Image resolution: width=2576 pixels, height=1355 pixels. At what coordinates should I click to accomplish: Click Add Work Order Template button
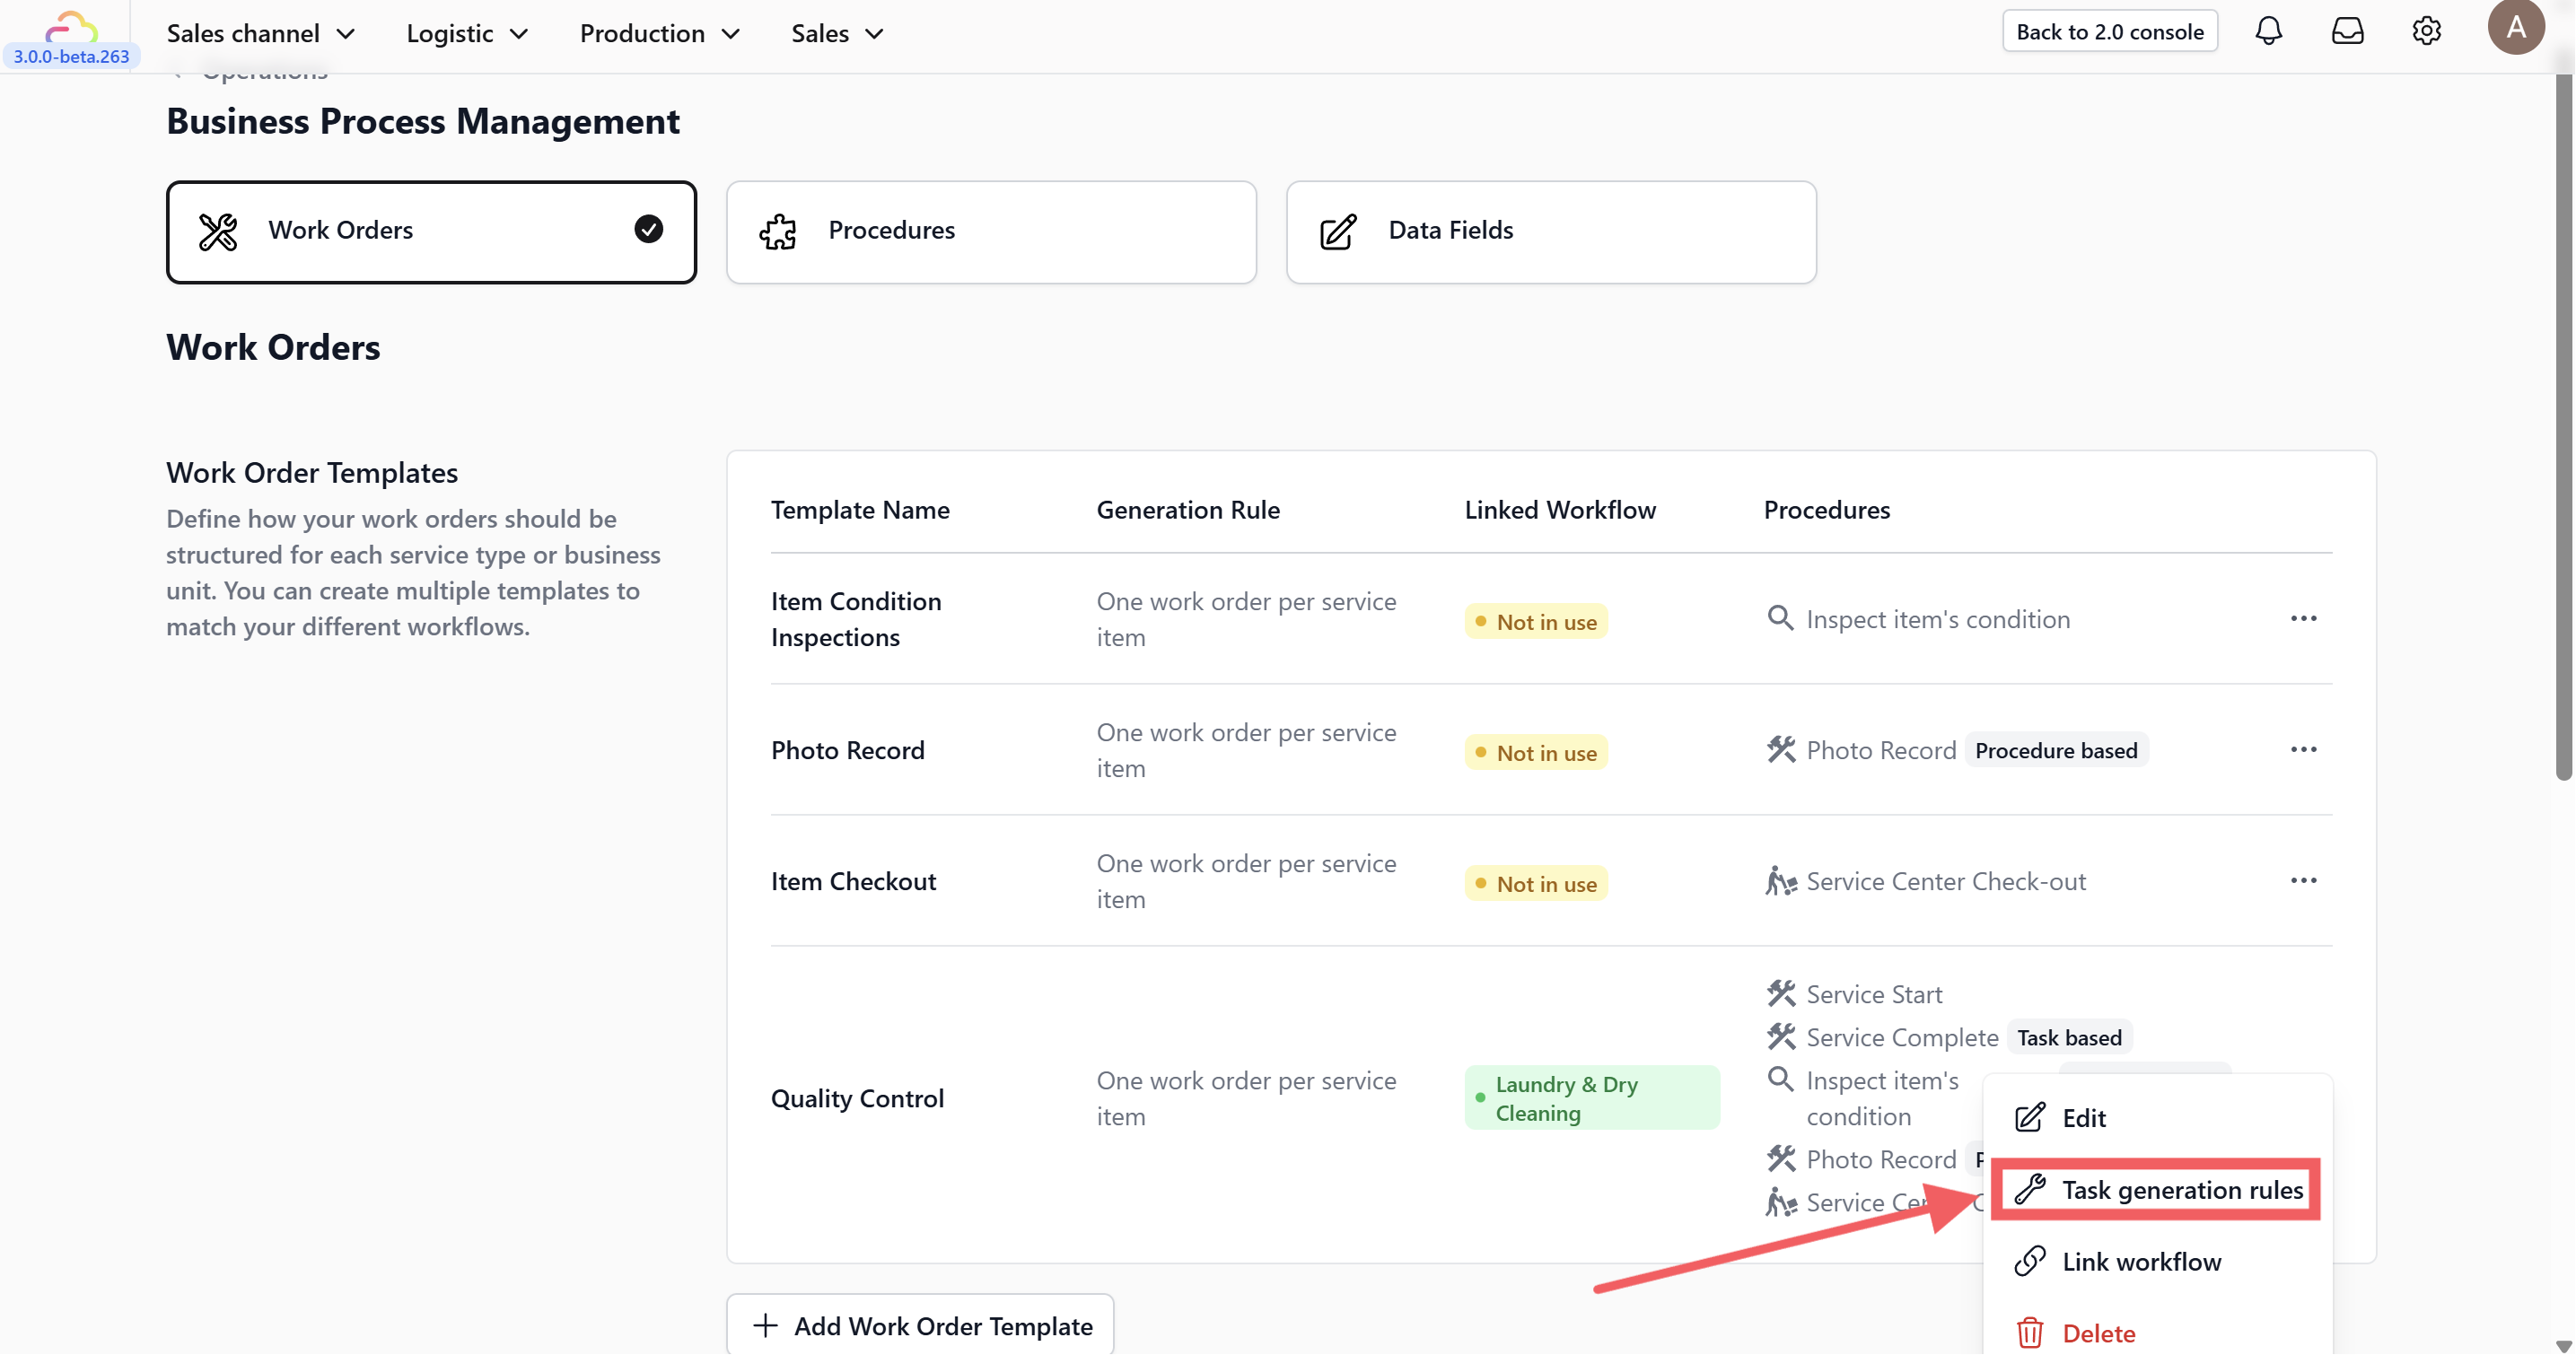pyautogui.click(x=920, y=1325)
